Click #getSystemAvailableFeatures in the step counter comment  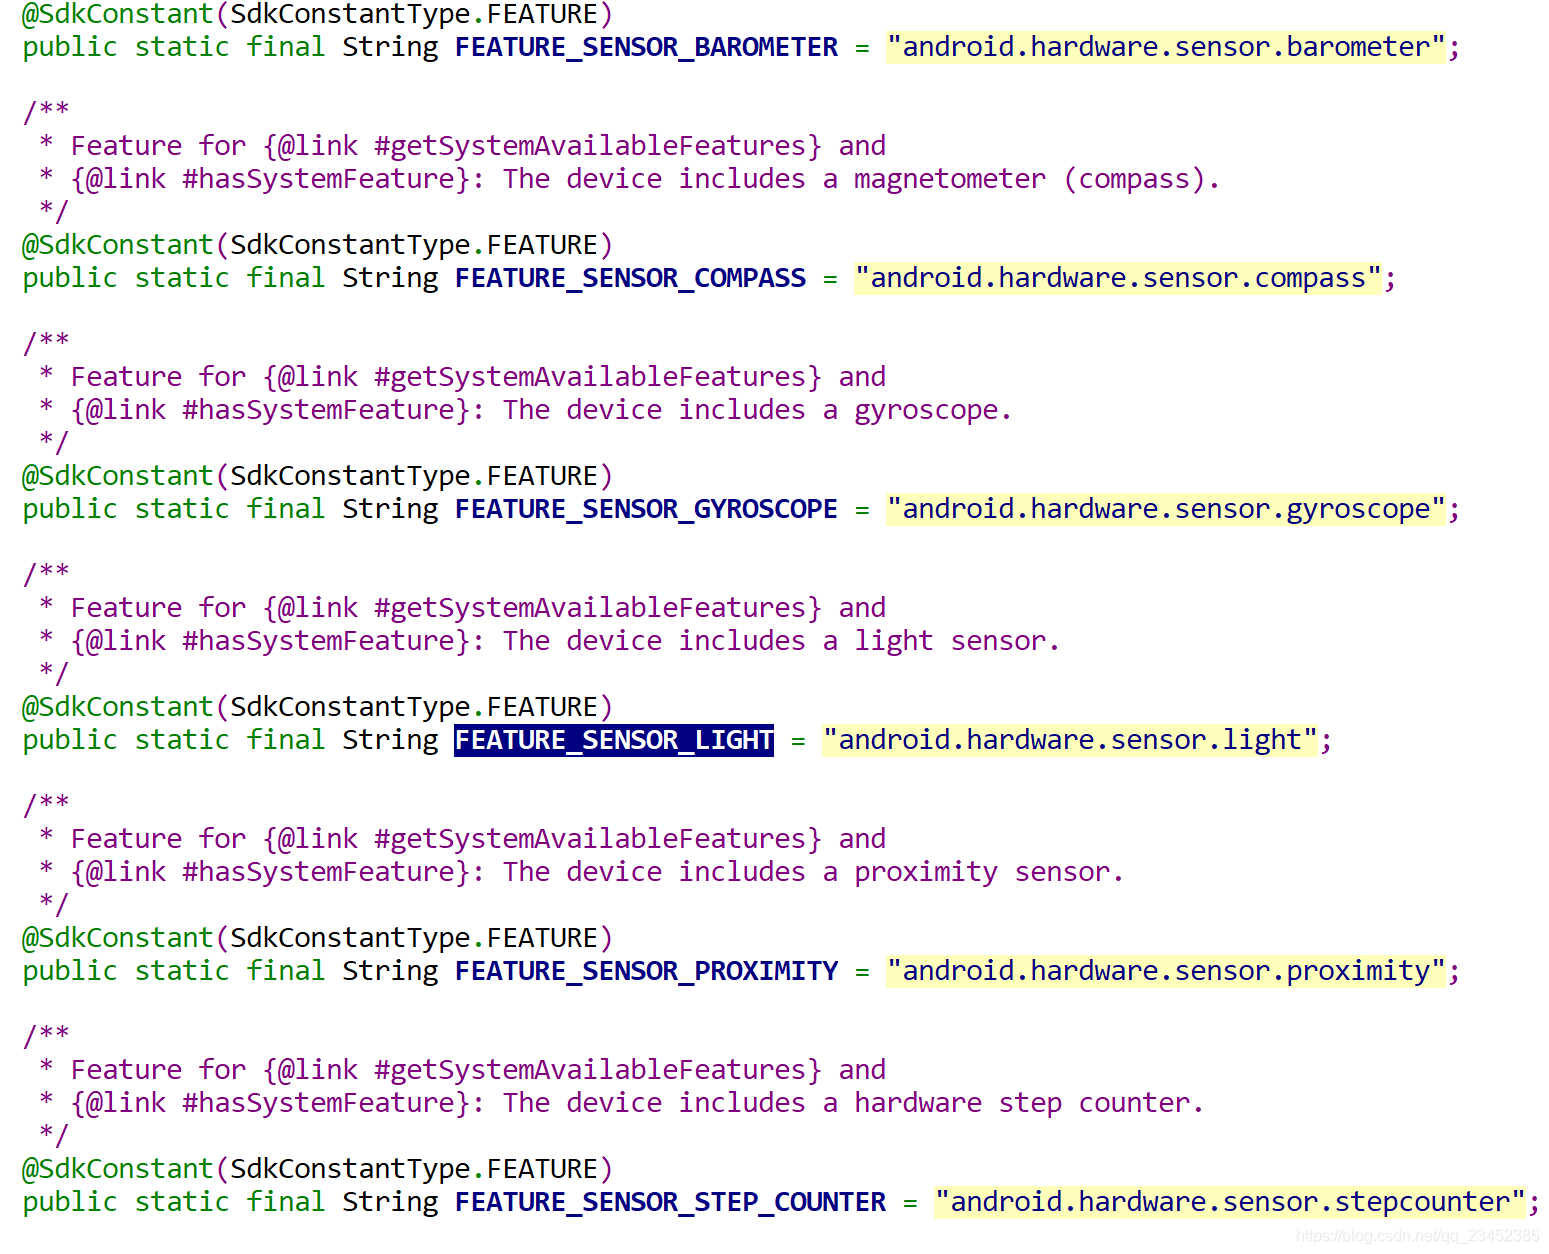(x=590, y=1070)
